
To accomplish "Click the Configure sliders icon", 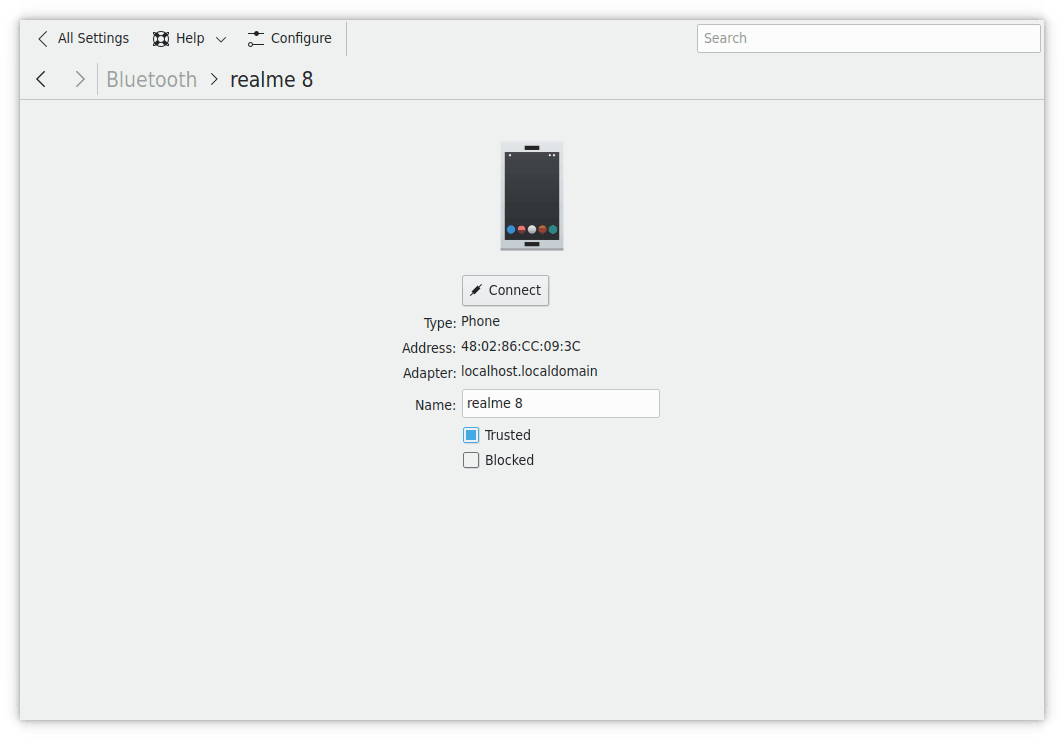I will [256, 39].
